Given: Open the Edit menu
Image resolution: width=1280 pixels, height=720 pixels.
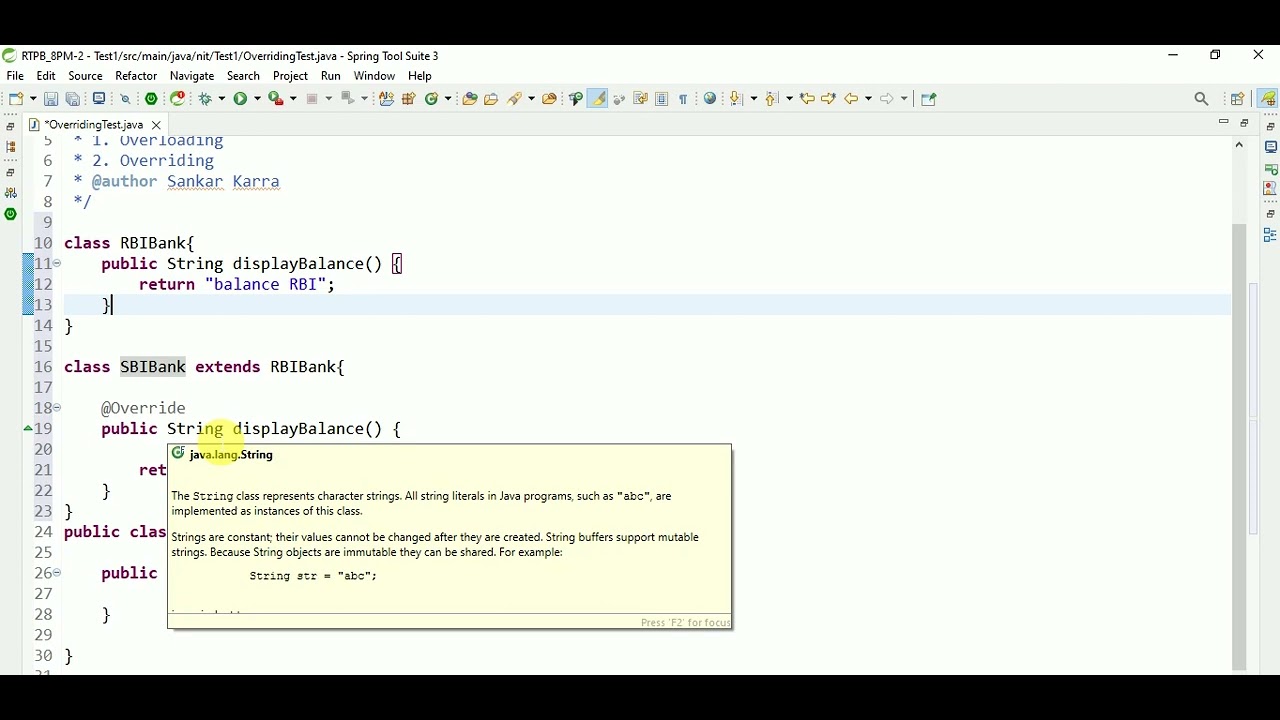Looking at the screenshot, I should [46, 76].
